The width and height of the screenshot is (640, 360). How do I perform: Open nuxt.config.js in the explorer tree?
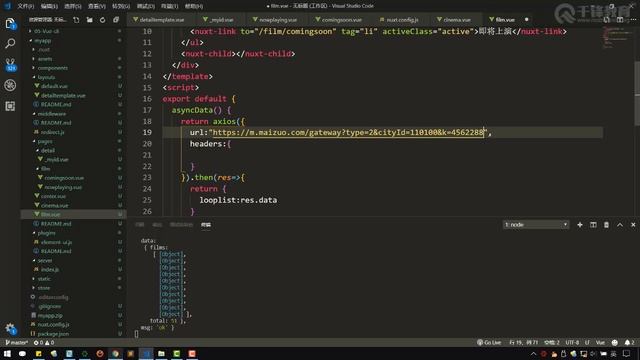(x=53, y=324)
